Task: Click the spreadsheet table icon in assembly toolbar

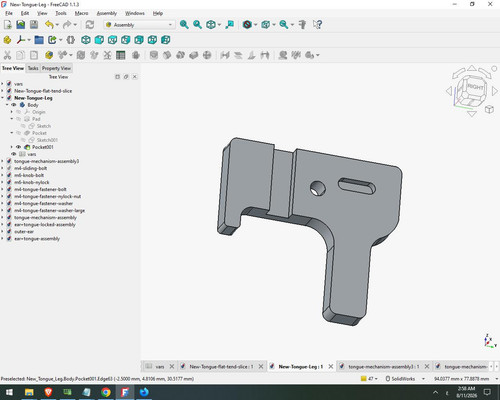Action: coord(121,55)
